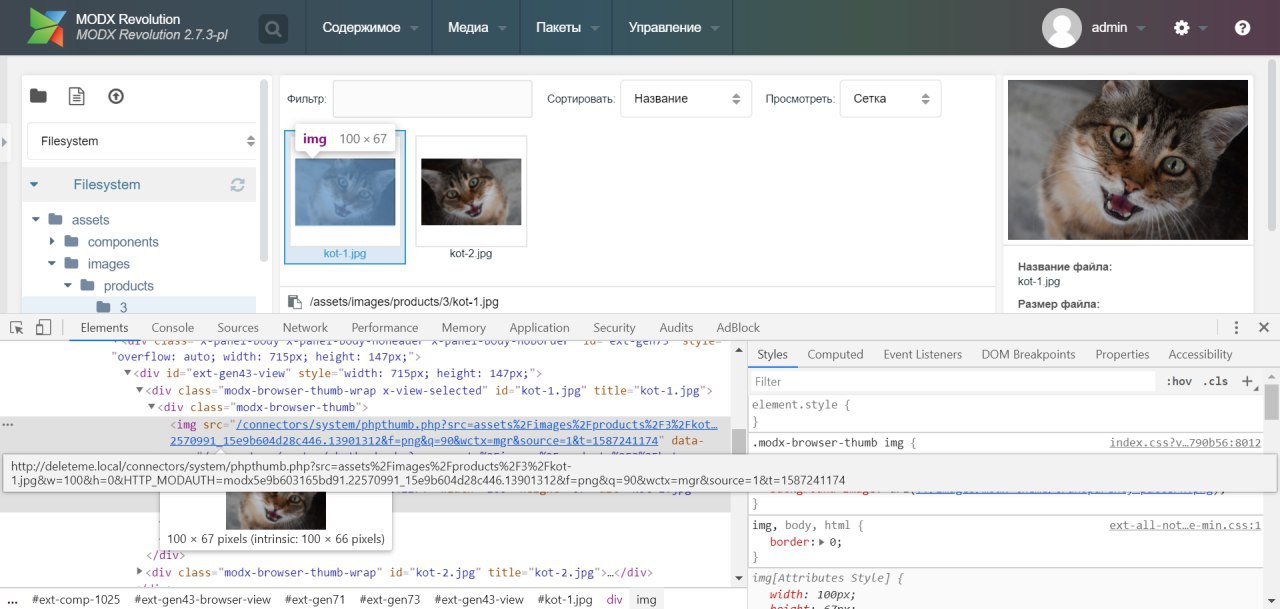Open the Application tab
Image resolution: width=1280 pixels, height=609 pixels.
[539, 327]
